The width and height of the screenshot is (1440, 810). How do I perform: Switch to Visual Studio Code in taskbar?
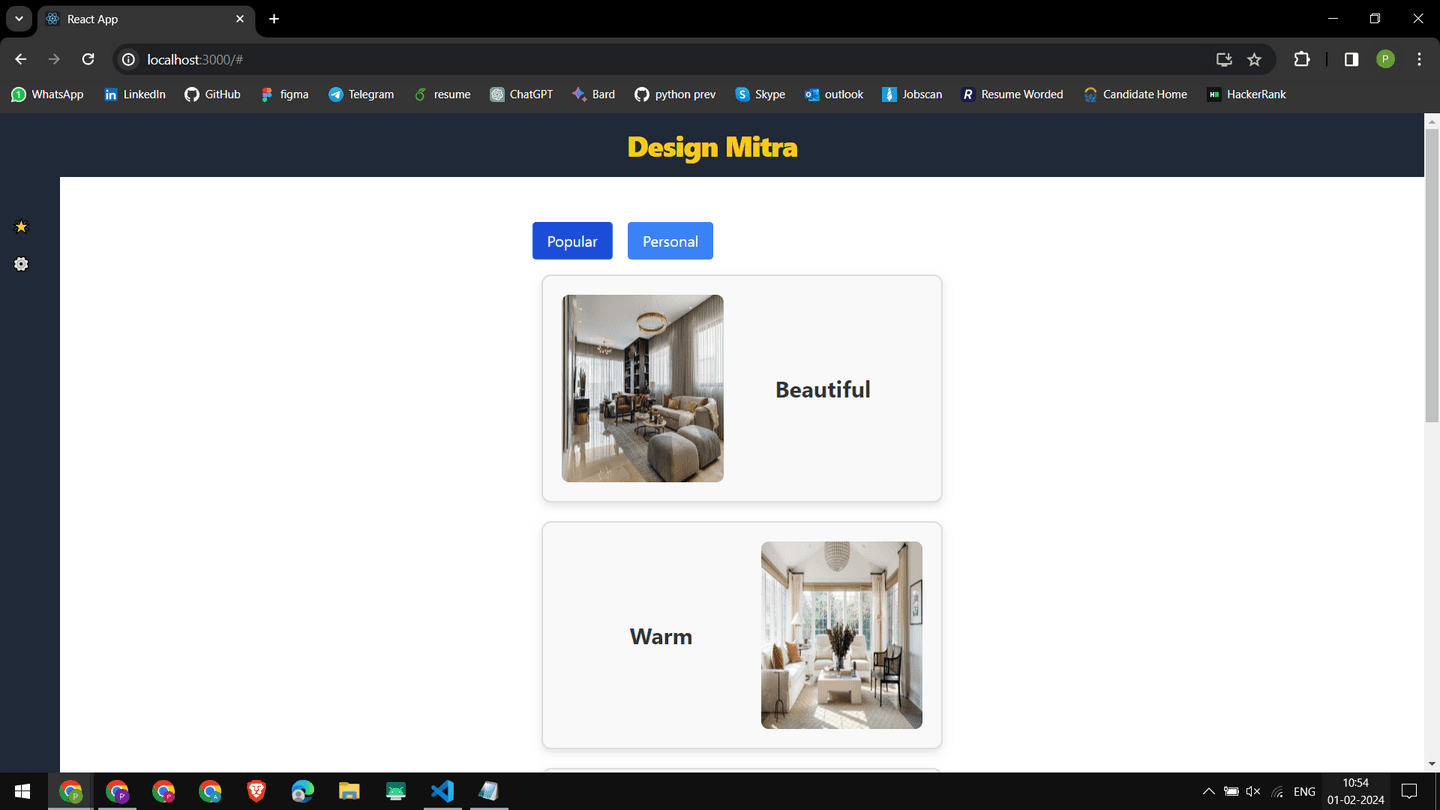(442, 791)
